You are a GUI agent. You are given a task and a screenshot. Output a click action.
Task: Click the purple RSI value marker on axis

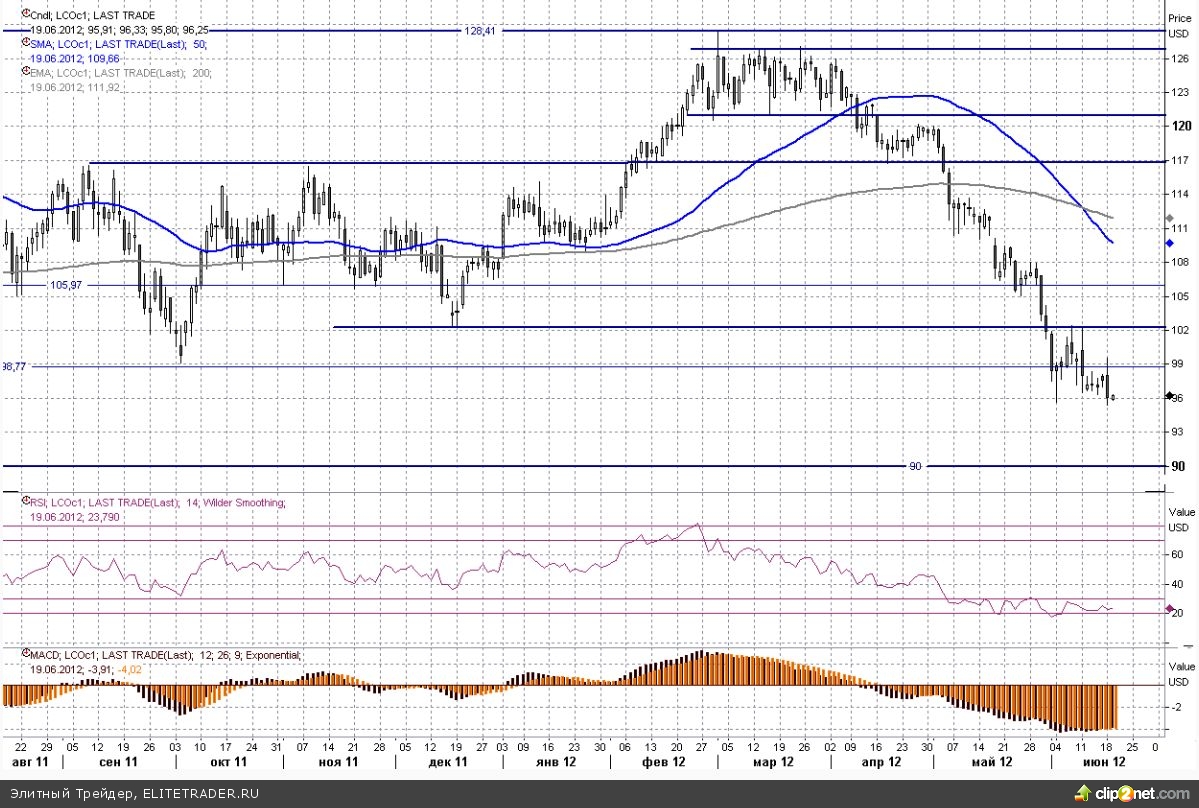1170,609
